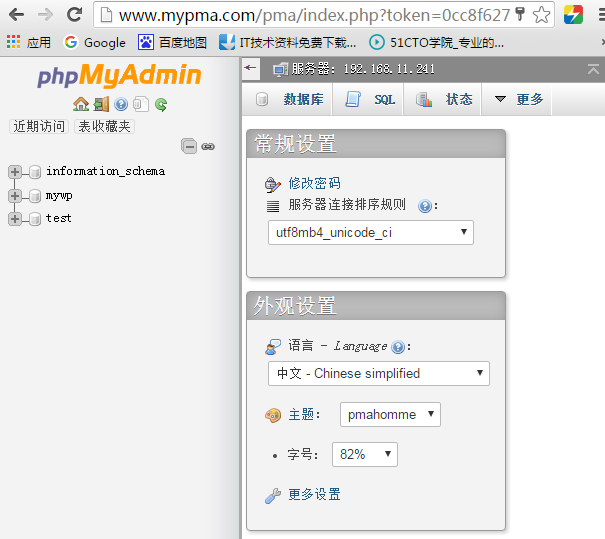Viewport: 605px width, 539px height.
Task: Click the 主题 theme link
Action: [302, 414]
